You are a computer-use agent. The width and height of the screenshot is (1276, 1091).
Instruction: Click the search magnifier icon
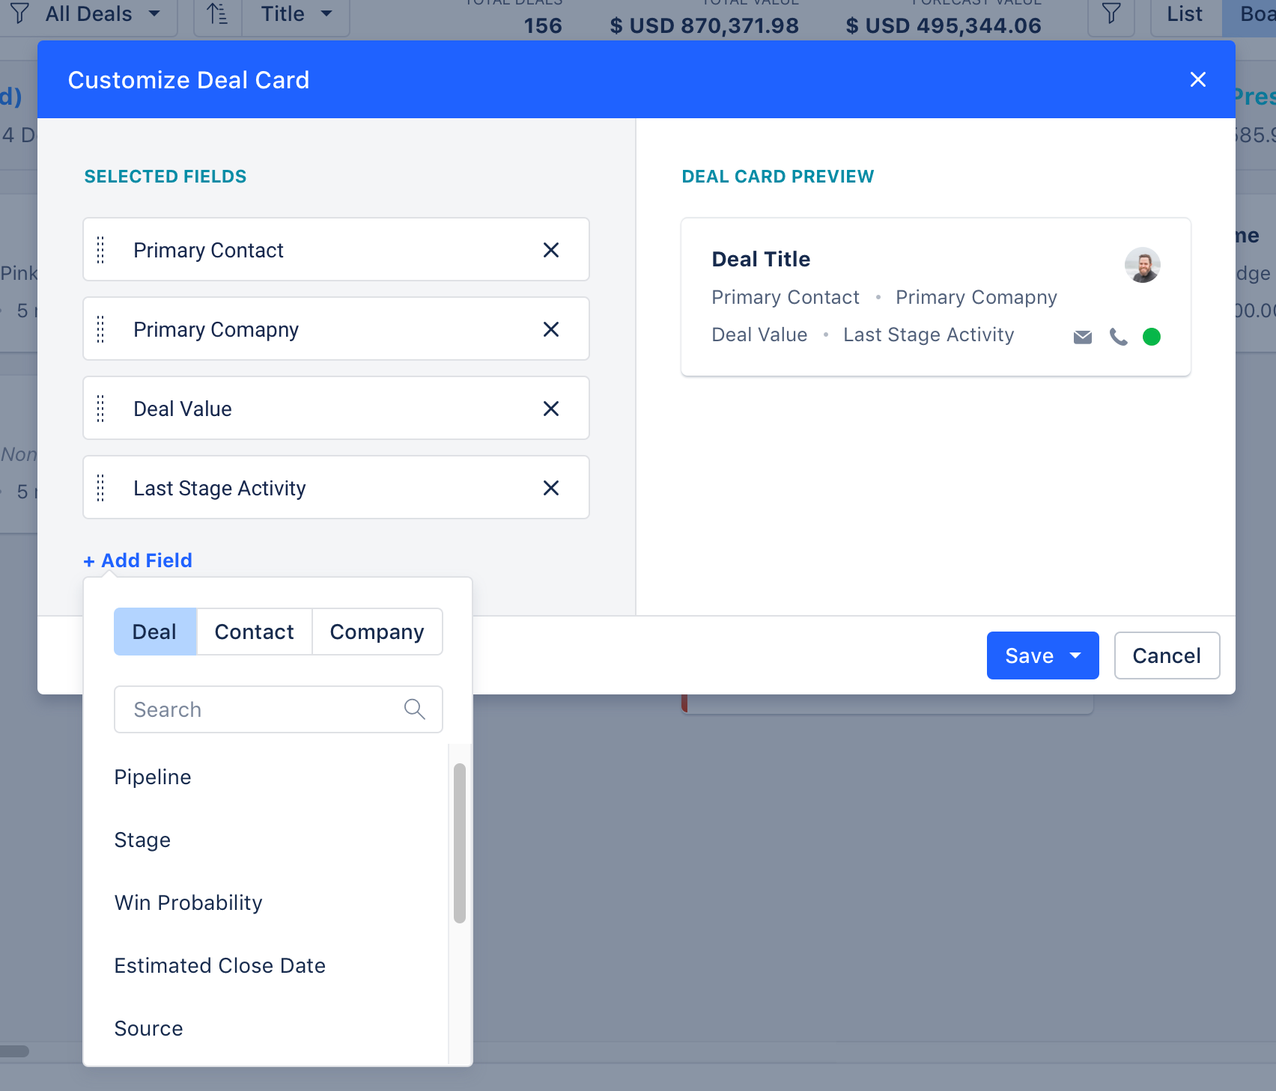[414, 709]
